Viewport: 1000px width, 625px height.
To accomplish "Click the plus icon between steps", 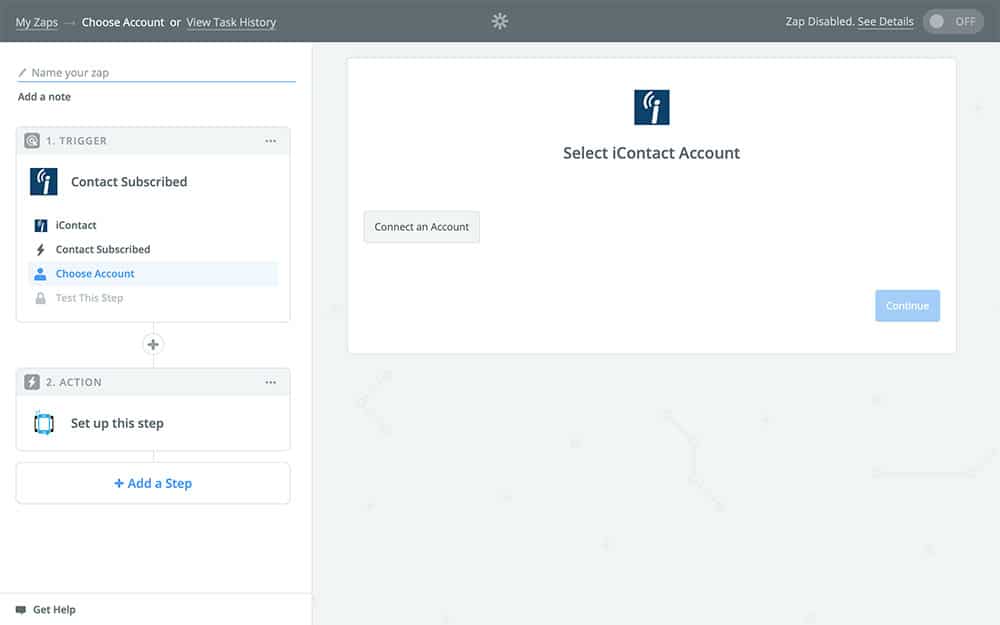I will (153, 344).
